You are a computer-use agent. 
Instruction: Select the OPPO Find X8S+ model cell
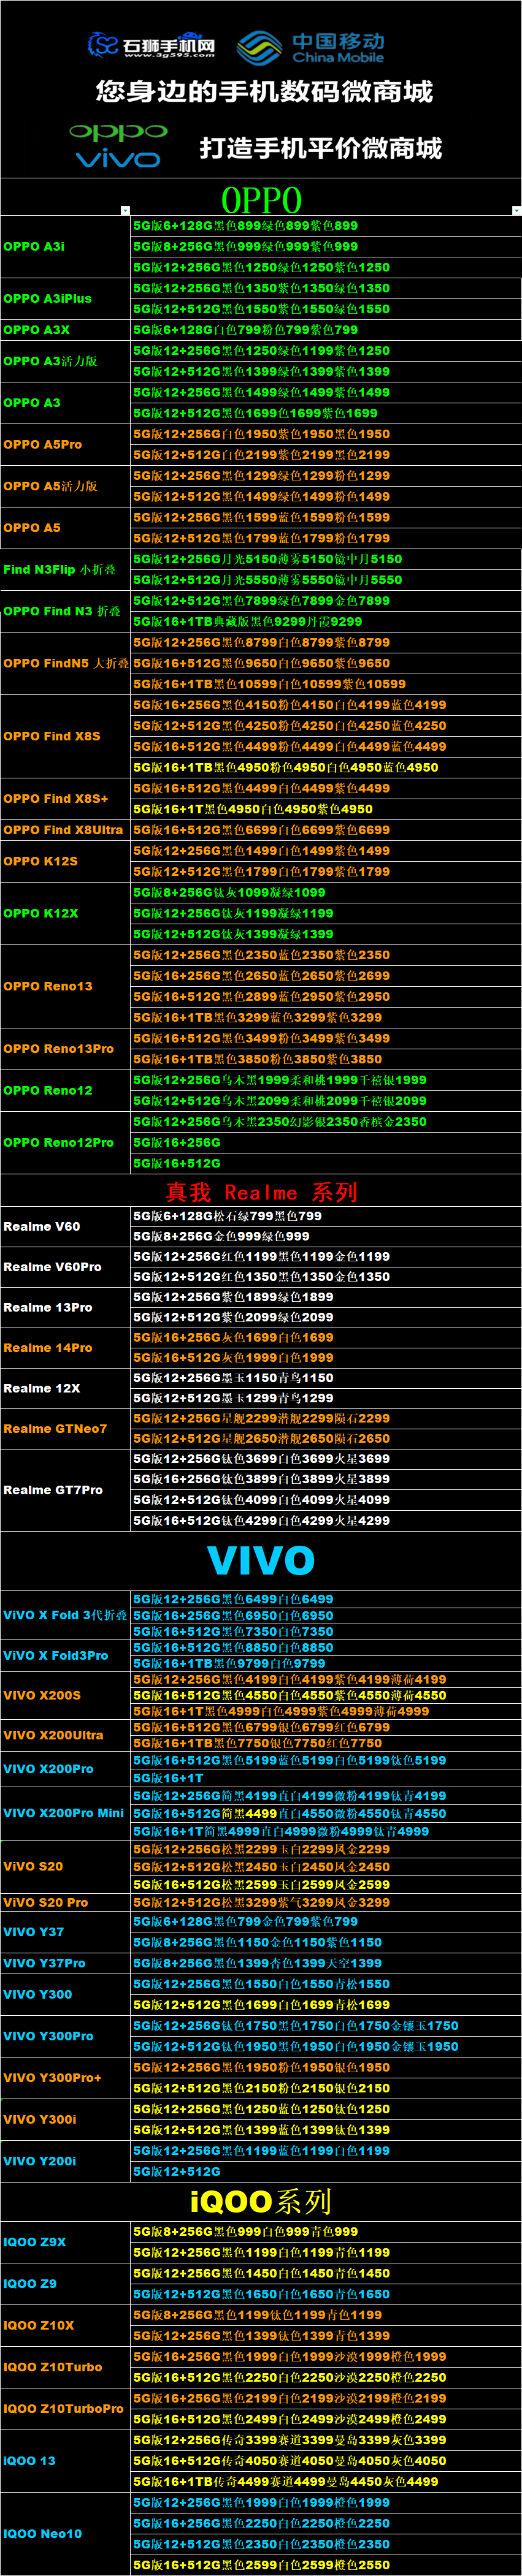click(66, 798)
